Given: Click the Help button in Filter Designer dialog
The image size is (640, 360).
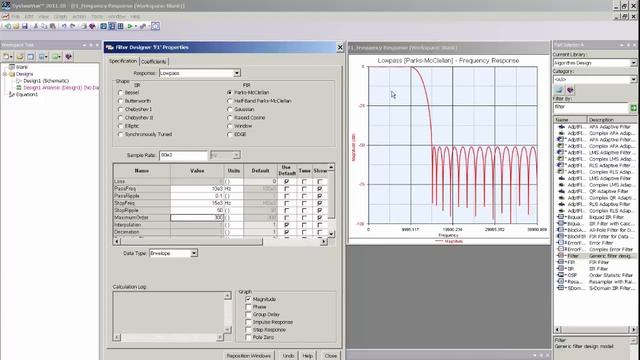Looking at the screenshot, I should click(x=307, y=356).
